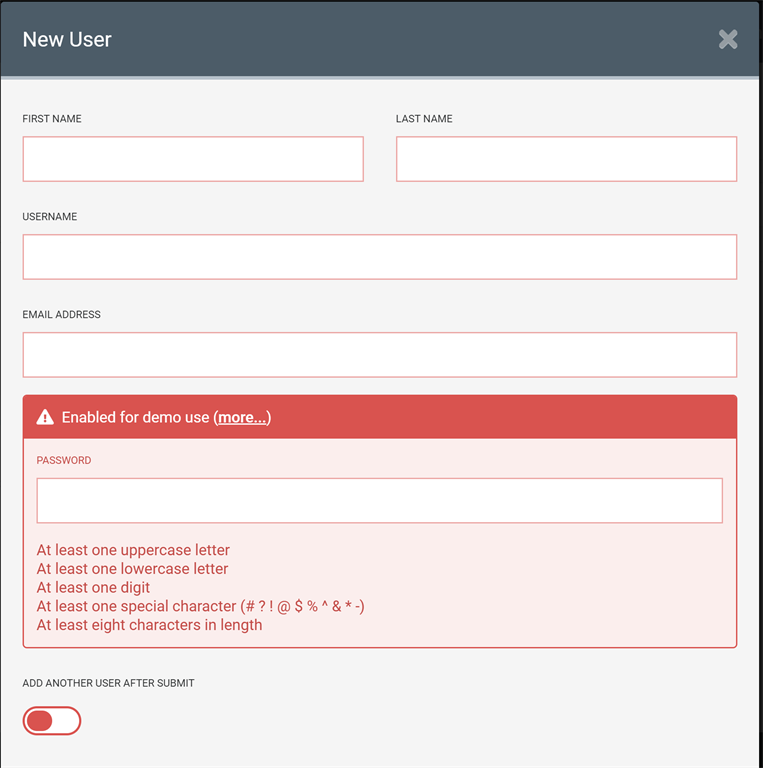Focus the Email Address field

click(x=380, y=355)
